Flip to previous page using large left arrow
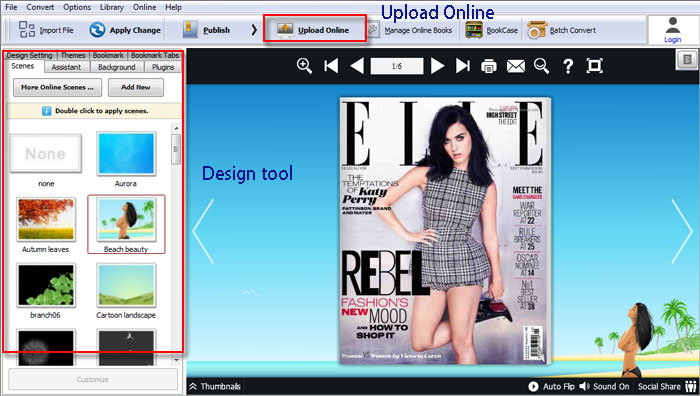The image size is (700, 396). point(203,231)
